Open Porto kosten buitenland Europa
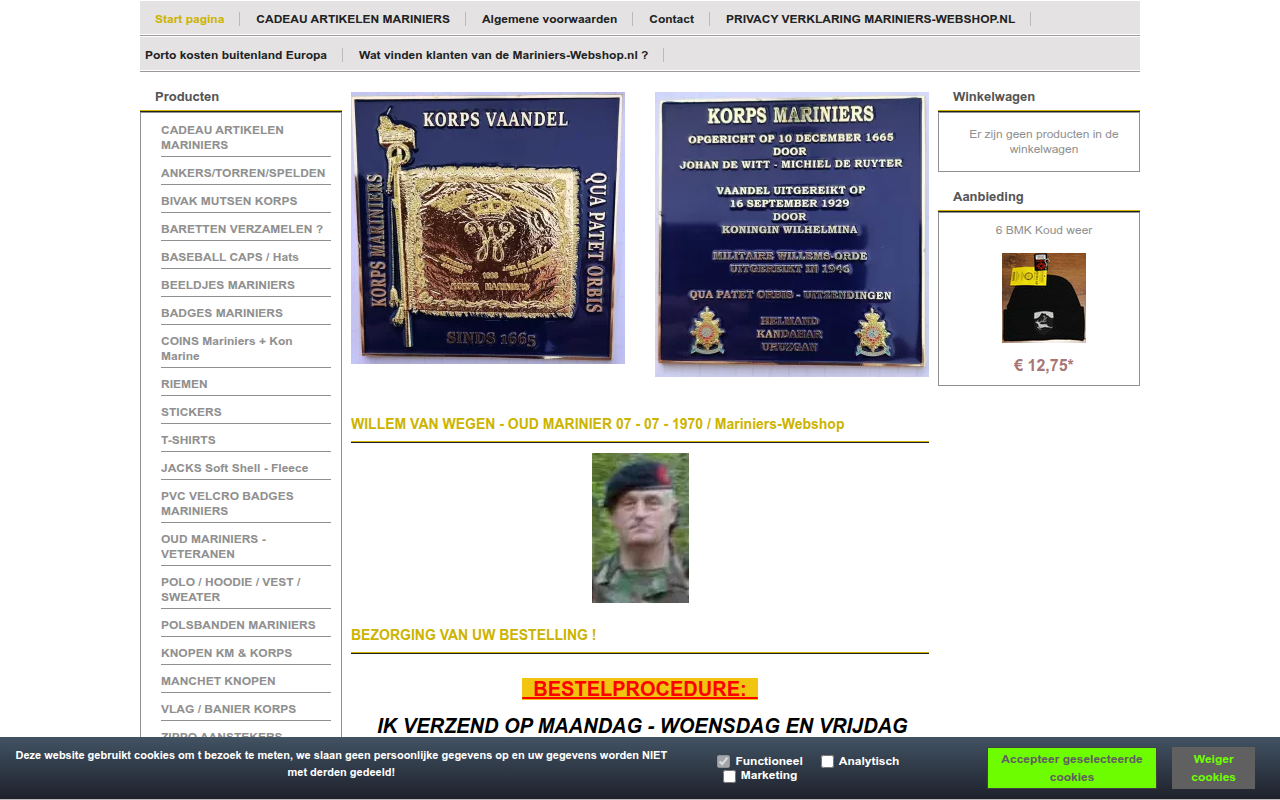 (236, 55)
